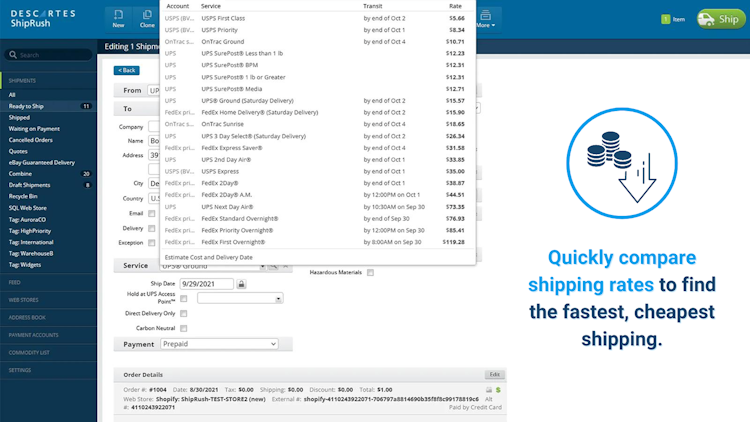Select Tag: AuroraCO filter
The image size is (750, 422).
point(27,220)
